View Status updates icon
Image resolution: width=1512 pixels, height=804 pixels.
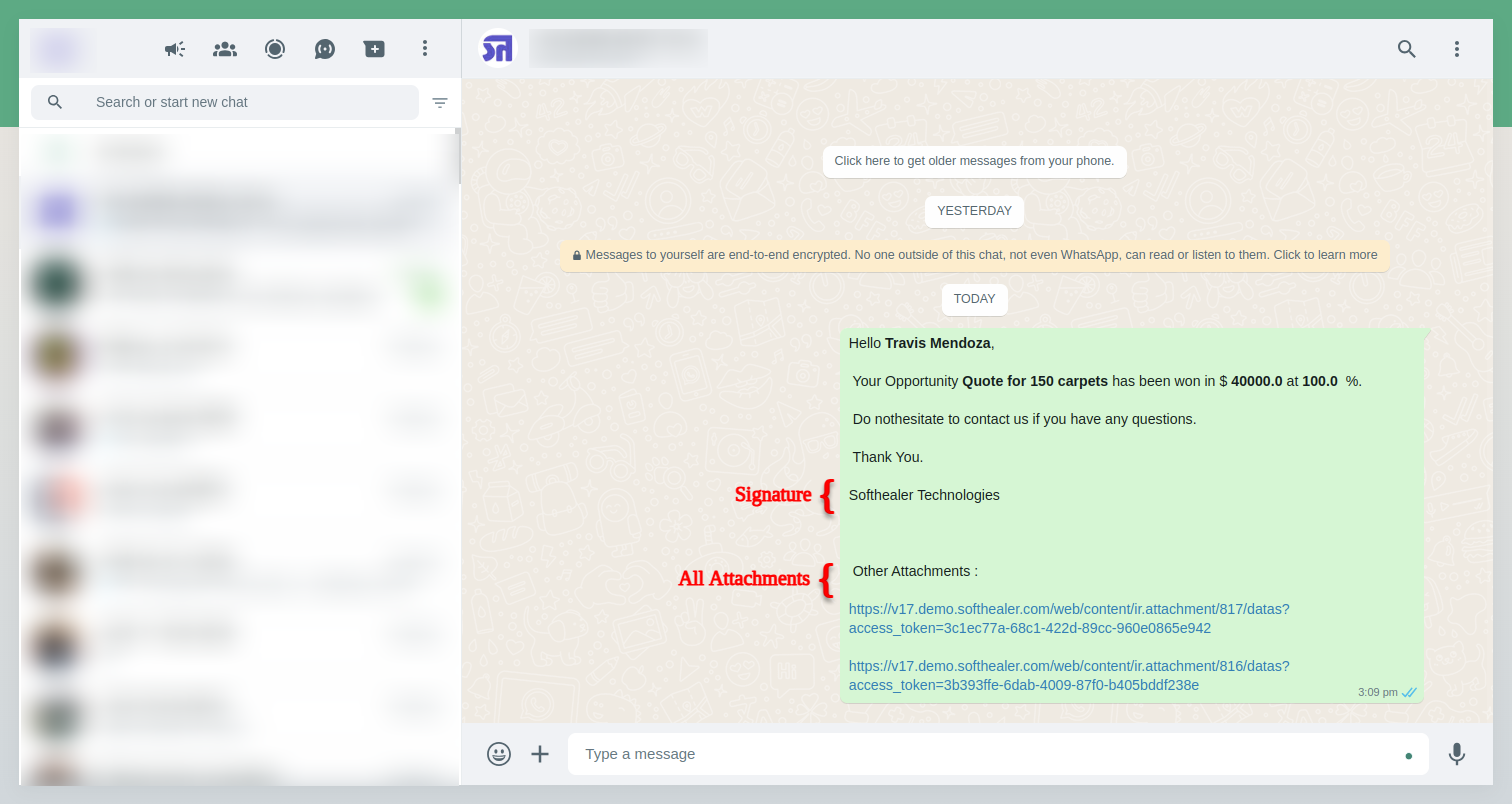[275, 48]
